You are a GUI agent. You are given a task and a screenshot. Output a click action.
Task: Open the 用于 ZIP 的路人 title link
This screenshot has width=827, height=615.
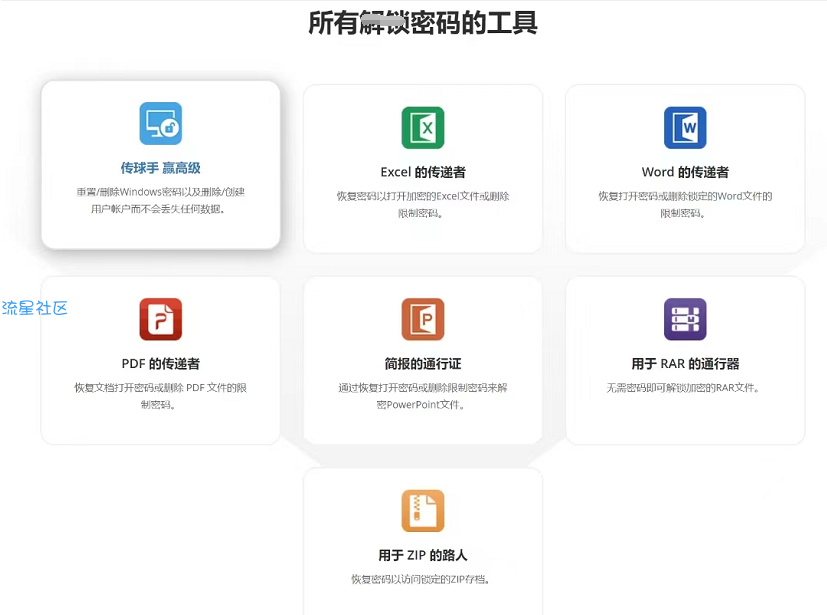click(422, 555)
